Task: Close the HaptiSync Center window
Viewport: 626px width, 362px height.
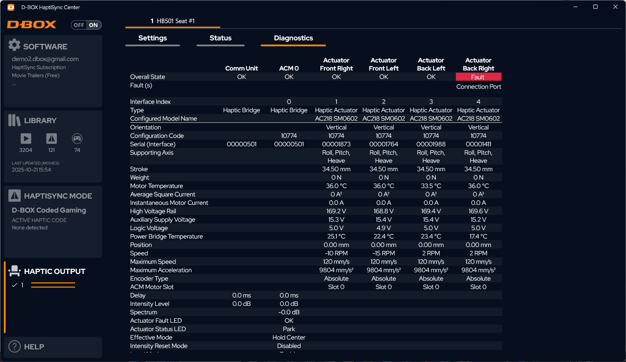Action: (x=615, y=7)
